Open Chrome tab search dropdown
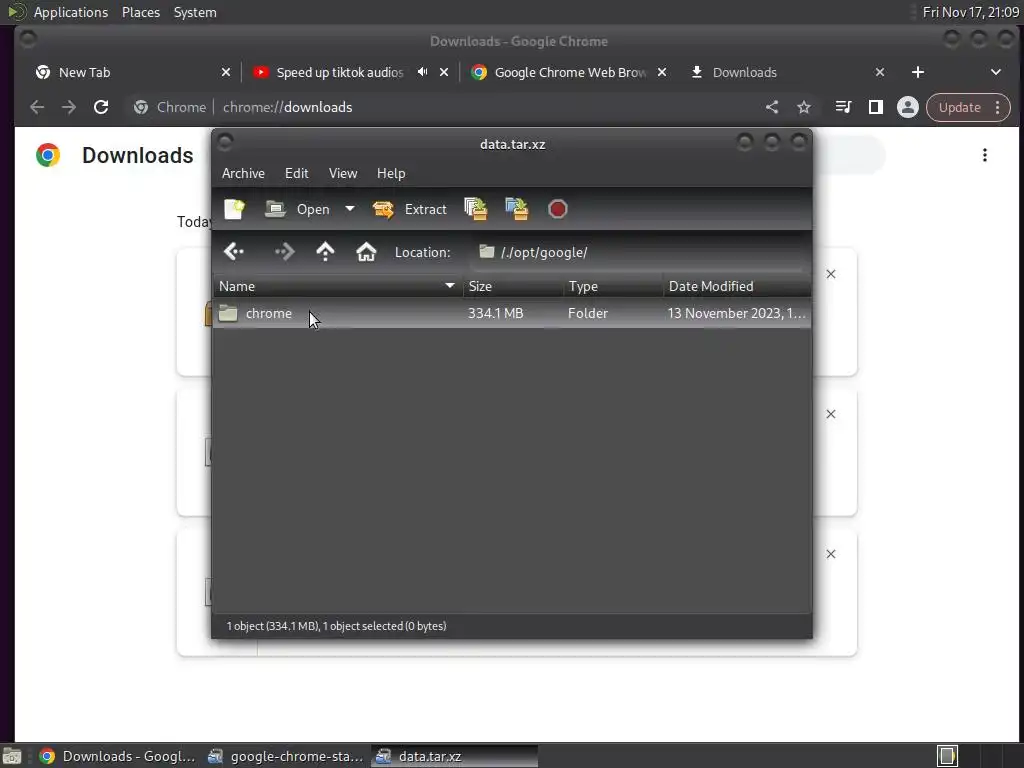 (995, 72)
